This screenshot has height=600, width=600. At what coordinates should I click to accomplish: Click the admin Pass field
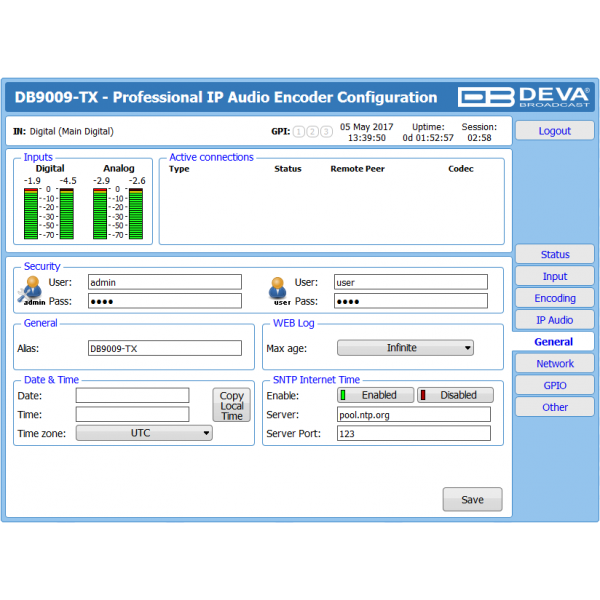(x=165, y=301)
